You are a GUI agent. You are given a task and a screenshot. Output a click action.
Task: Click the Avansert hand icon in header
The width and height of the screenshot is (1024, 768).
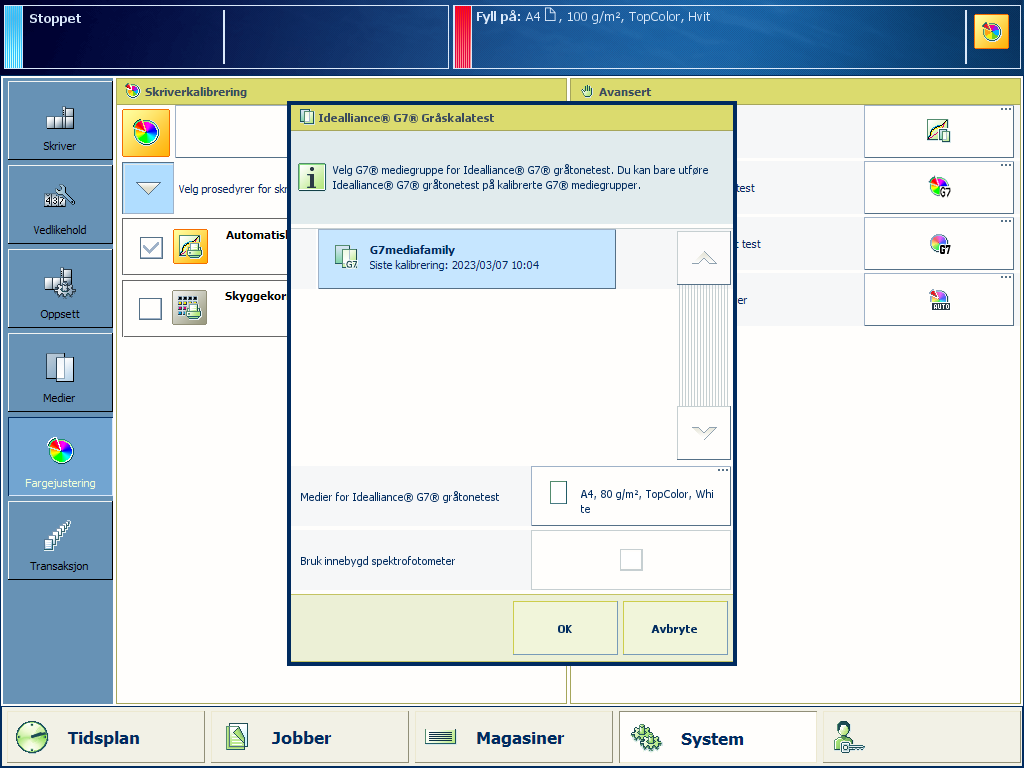(x=587, y=91)
